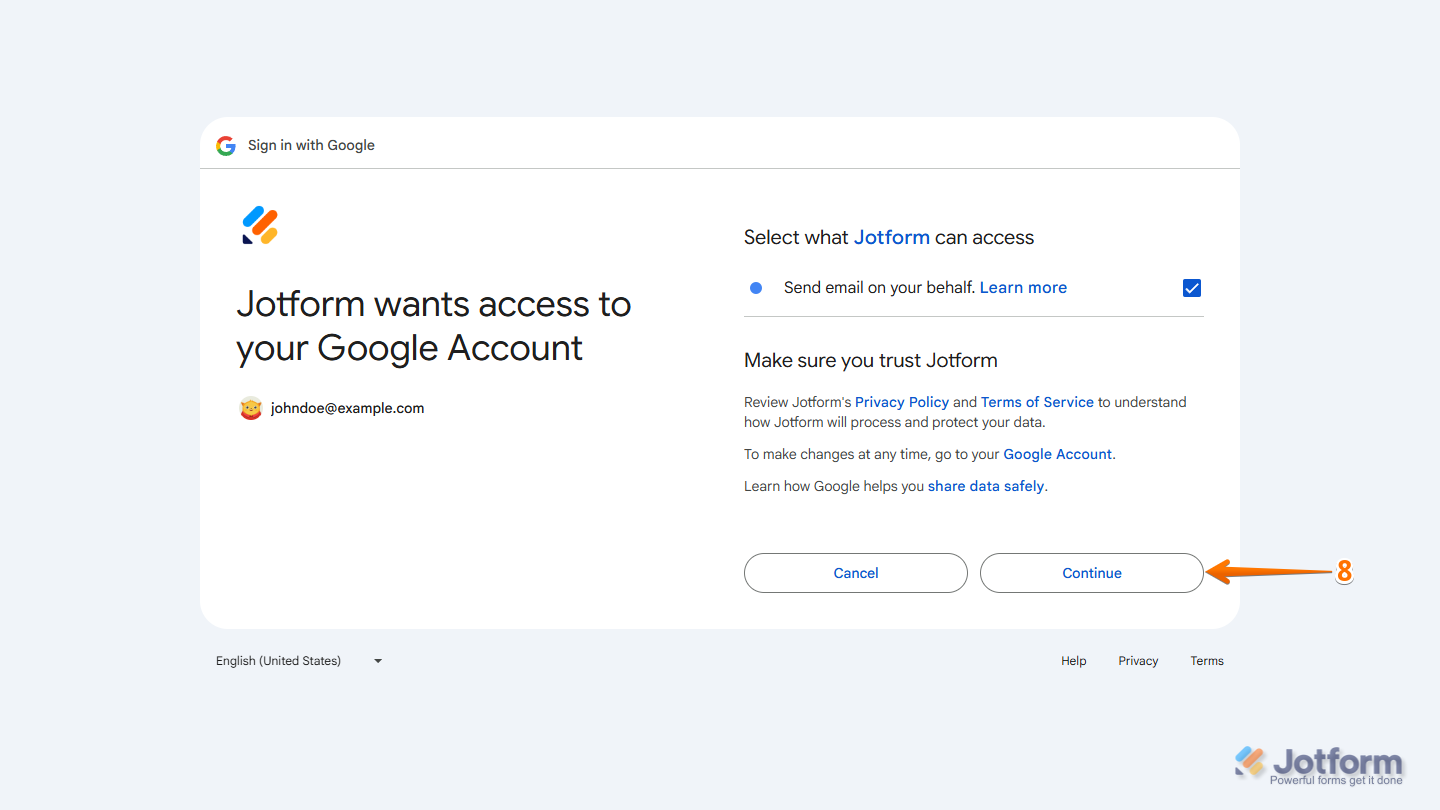Click the Jotform logo above the heading
Screen dimensions: 1440x810
click(x=259, y=226)
